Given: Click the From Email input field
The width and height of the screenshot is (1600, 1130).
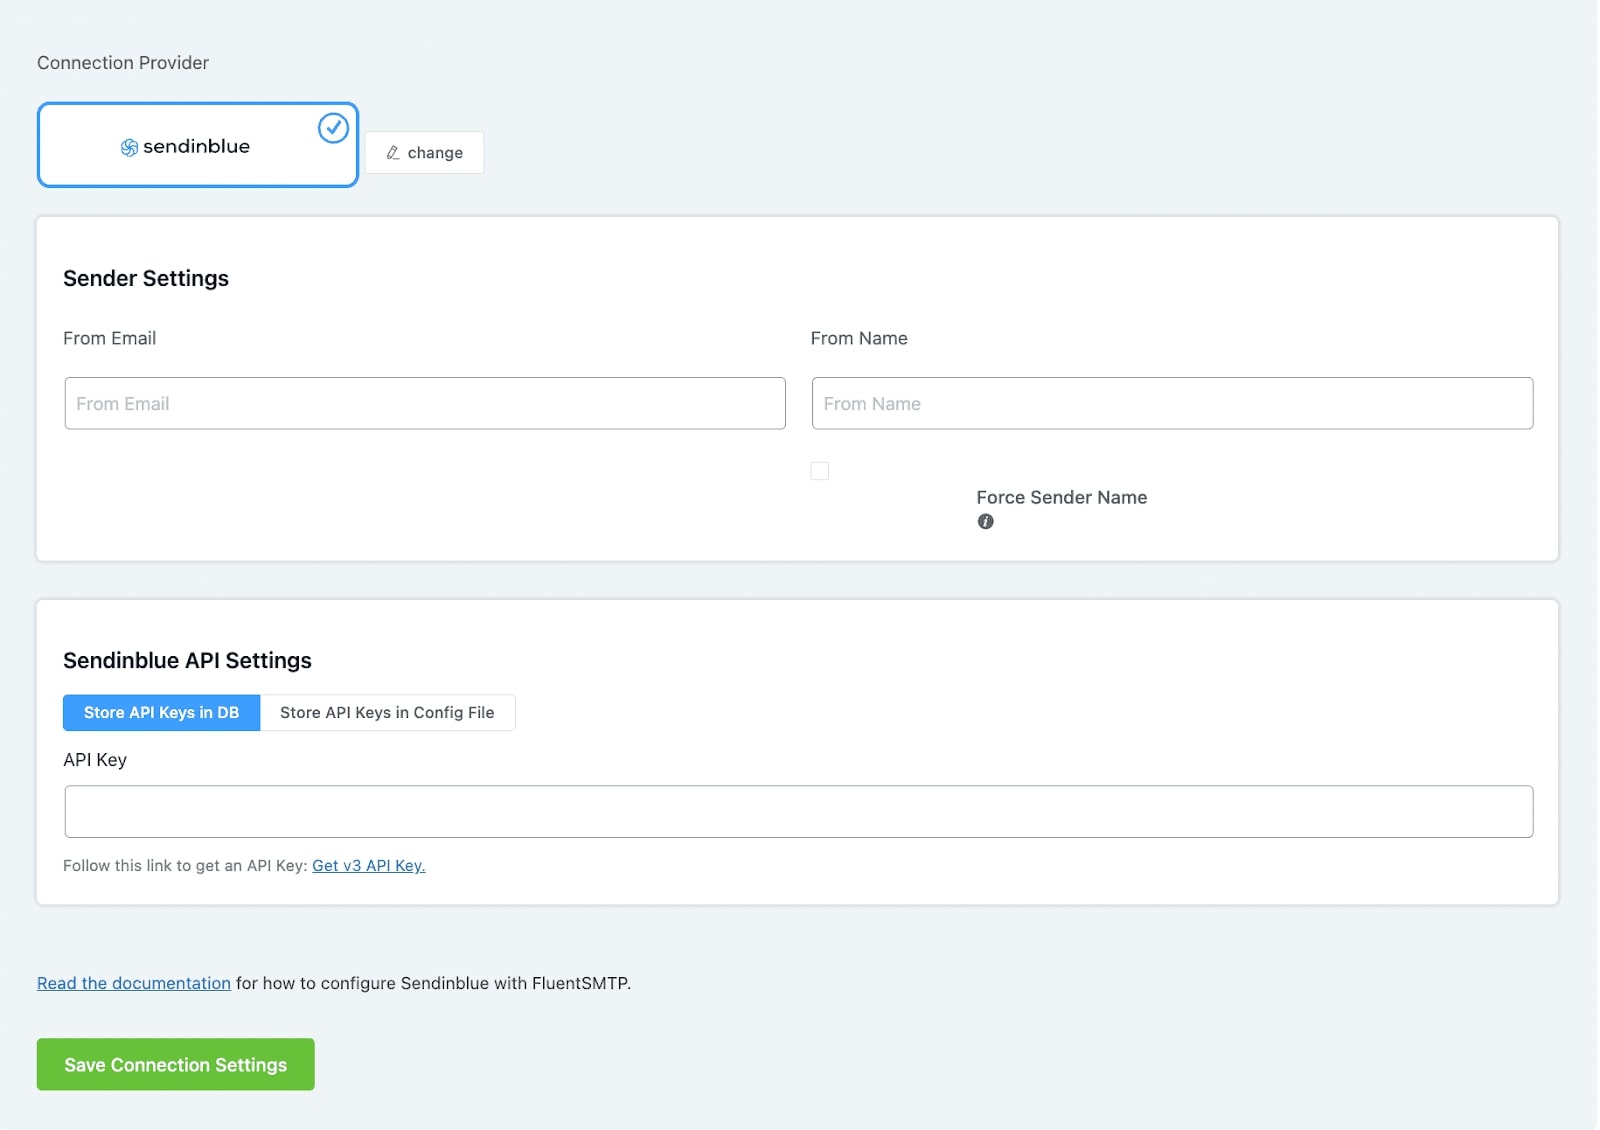Looking at the screenshot, I should (425, 403).
